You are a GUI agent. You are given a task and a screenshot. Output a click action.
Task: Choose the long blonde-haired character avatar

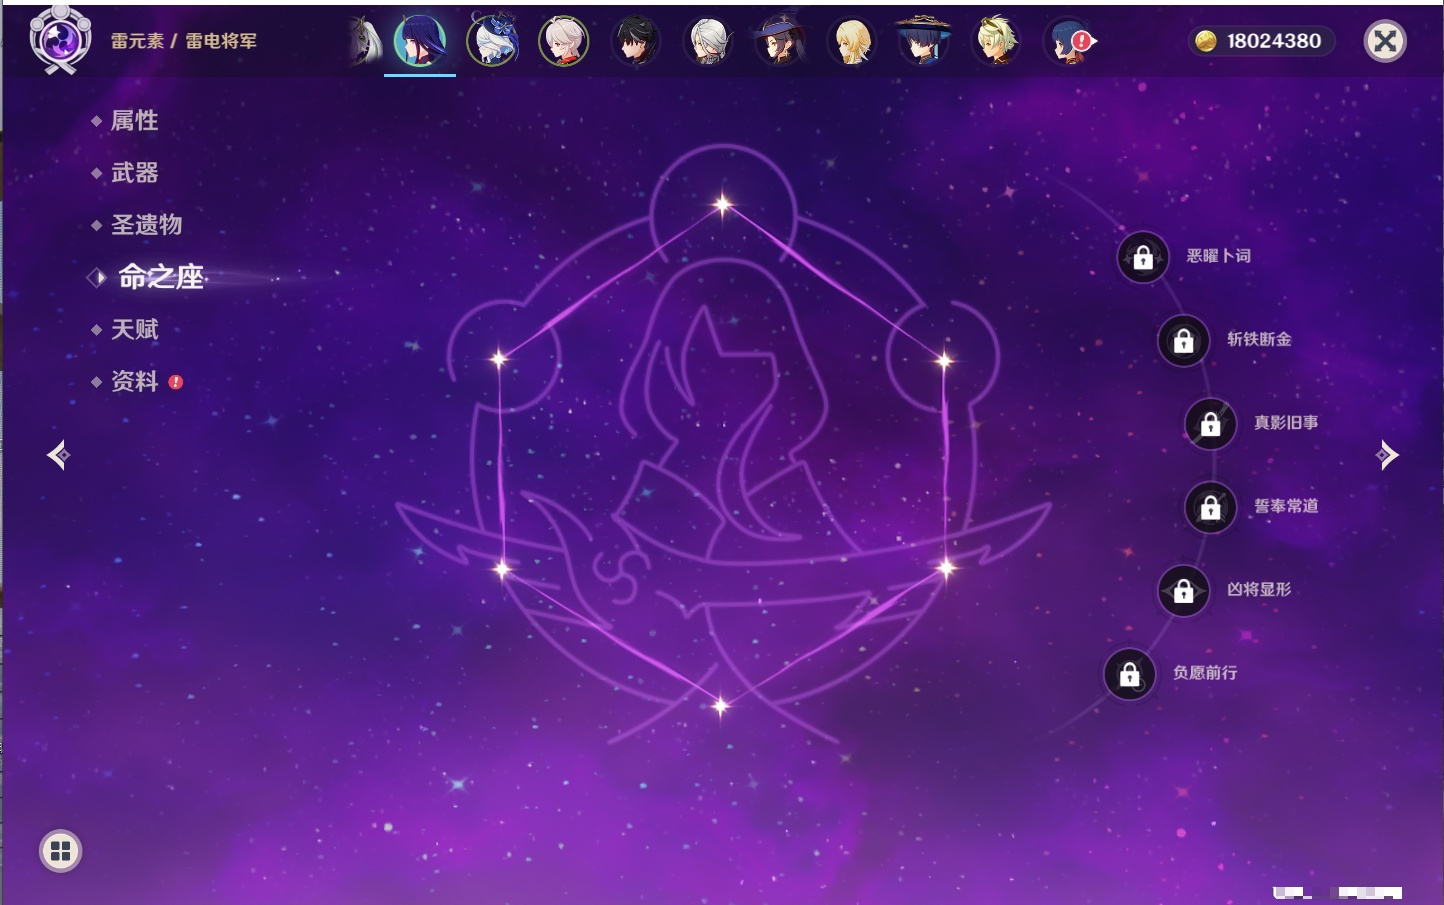(x=852, y=41)
